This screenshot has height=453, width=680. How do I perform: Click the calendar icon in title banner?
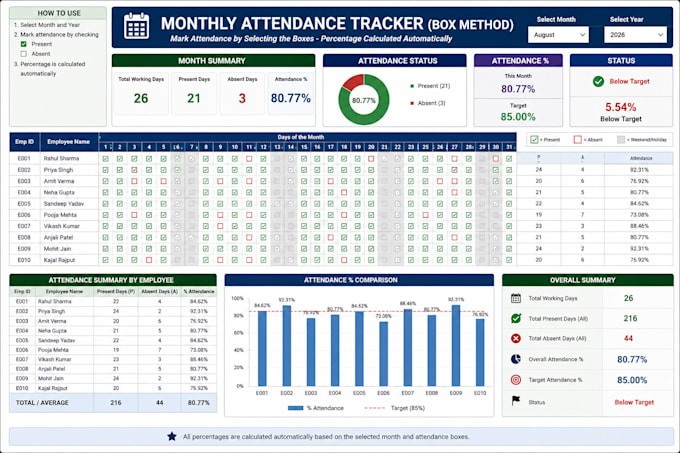[136, 26]
